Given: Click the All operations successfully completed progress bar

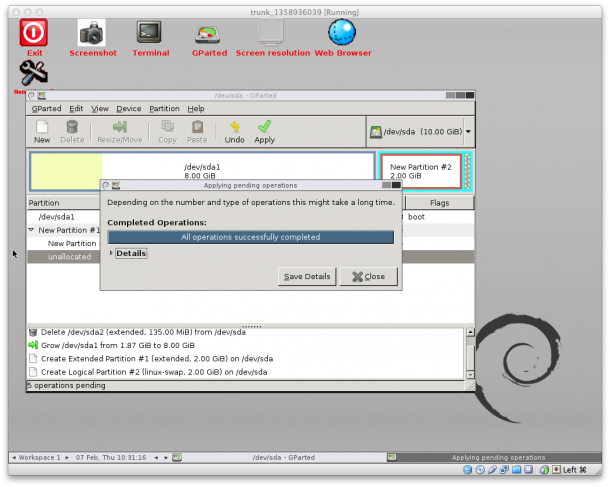Looking at the screenshot, I should 251,237.
